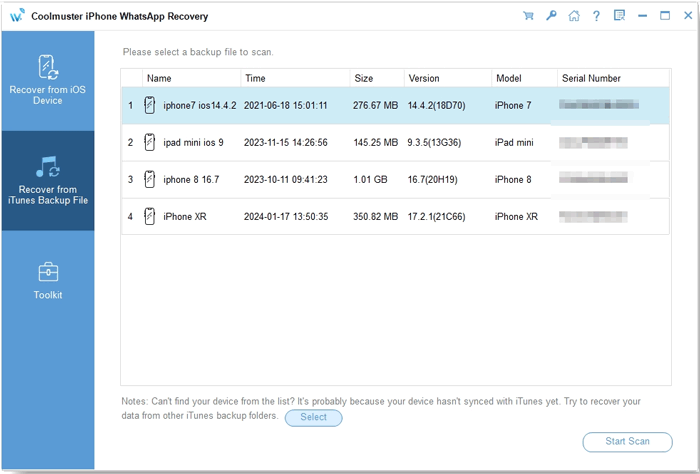Close the Coolmuster window
This screenshot has width=700, height=474.
coord(688,16)
